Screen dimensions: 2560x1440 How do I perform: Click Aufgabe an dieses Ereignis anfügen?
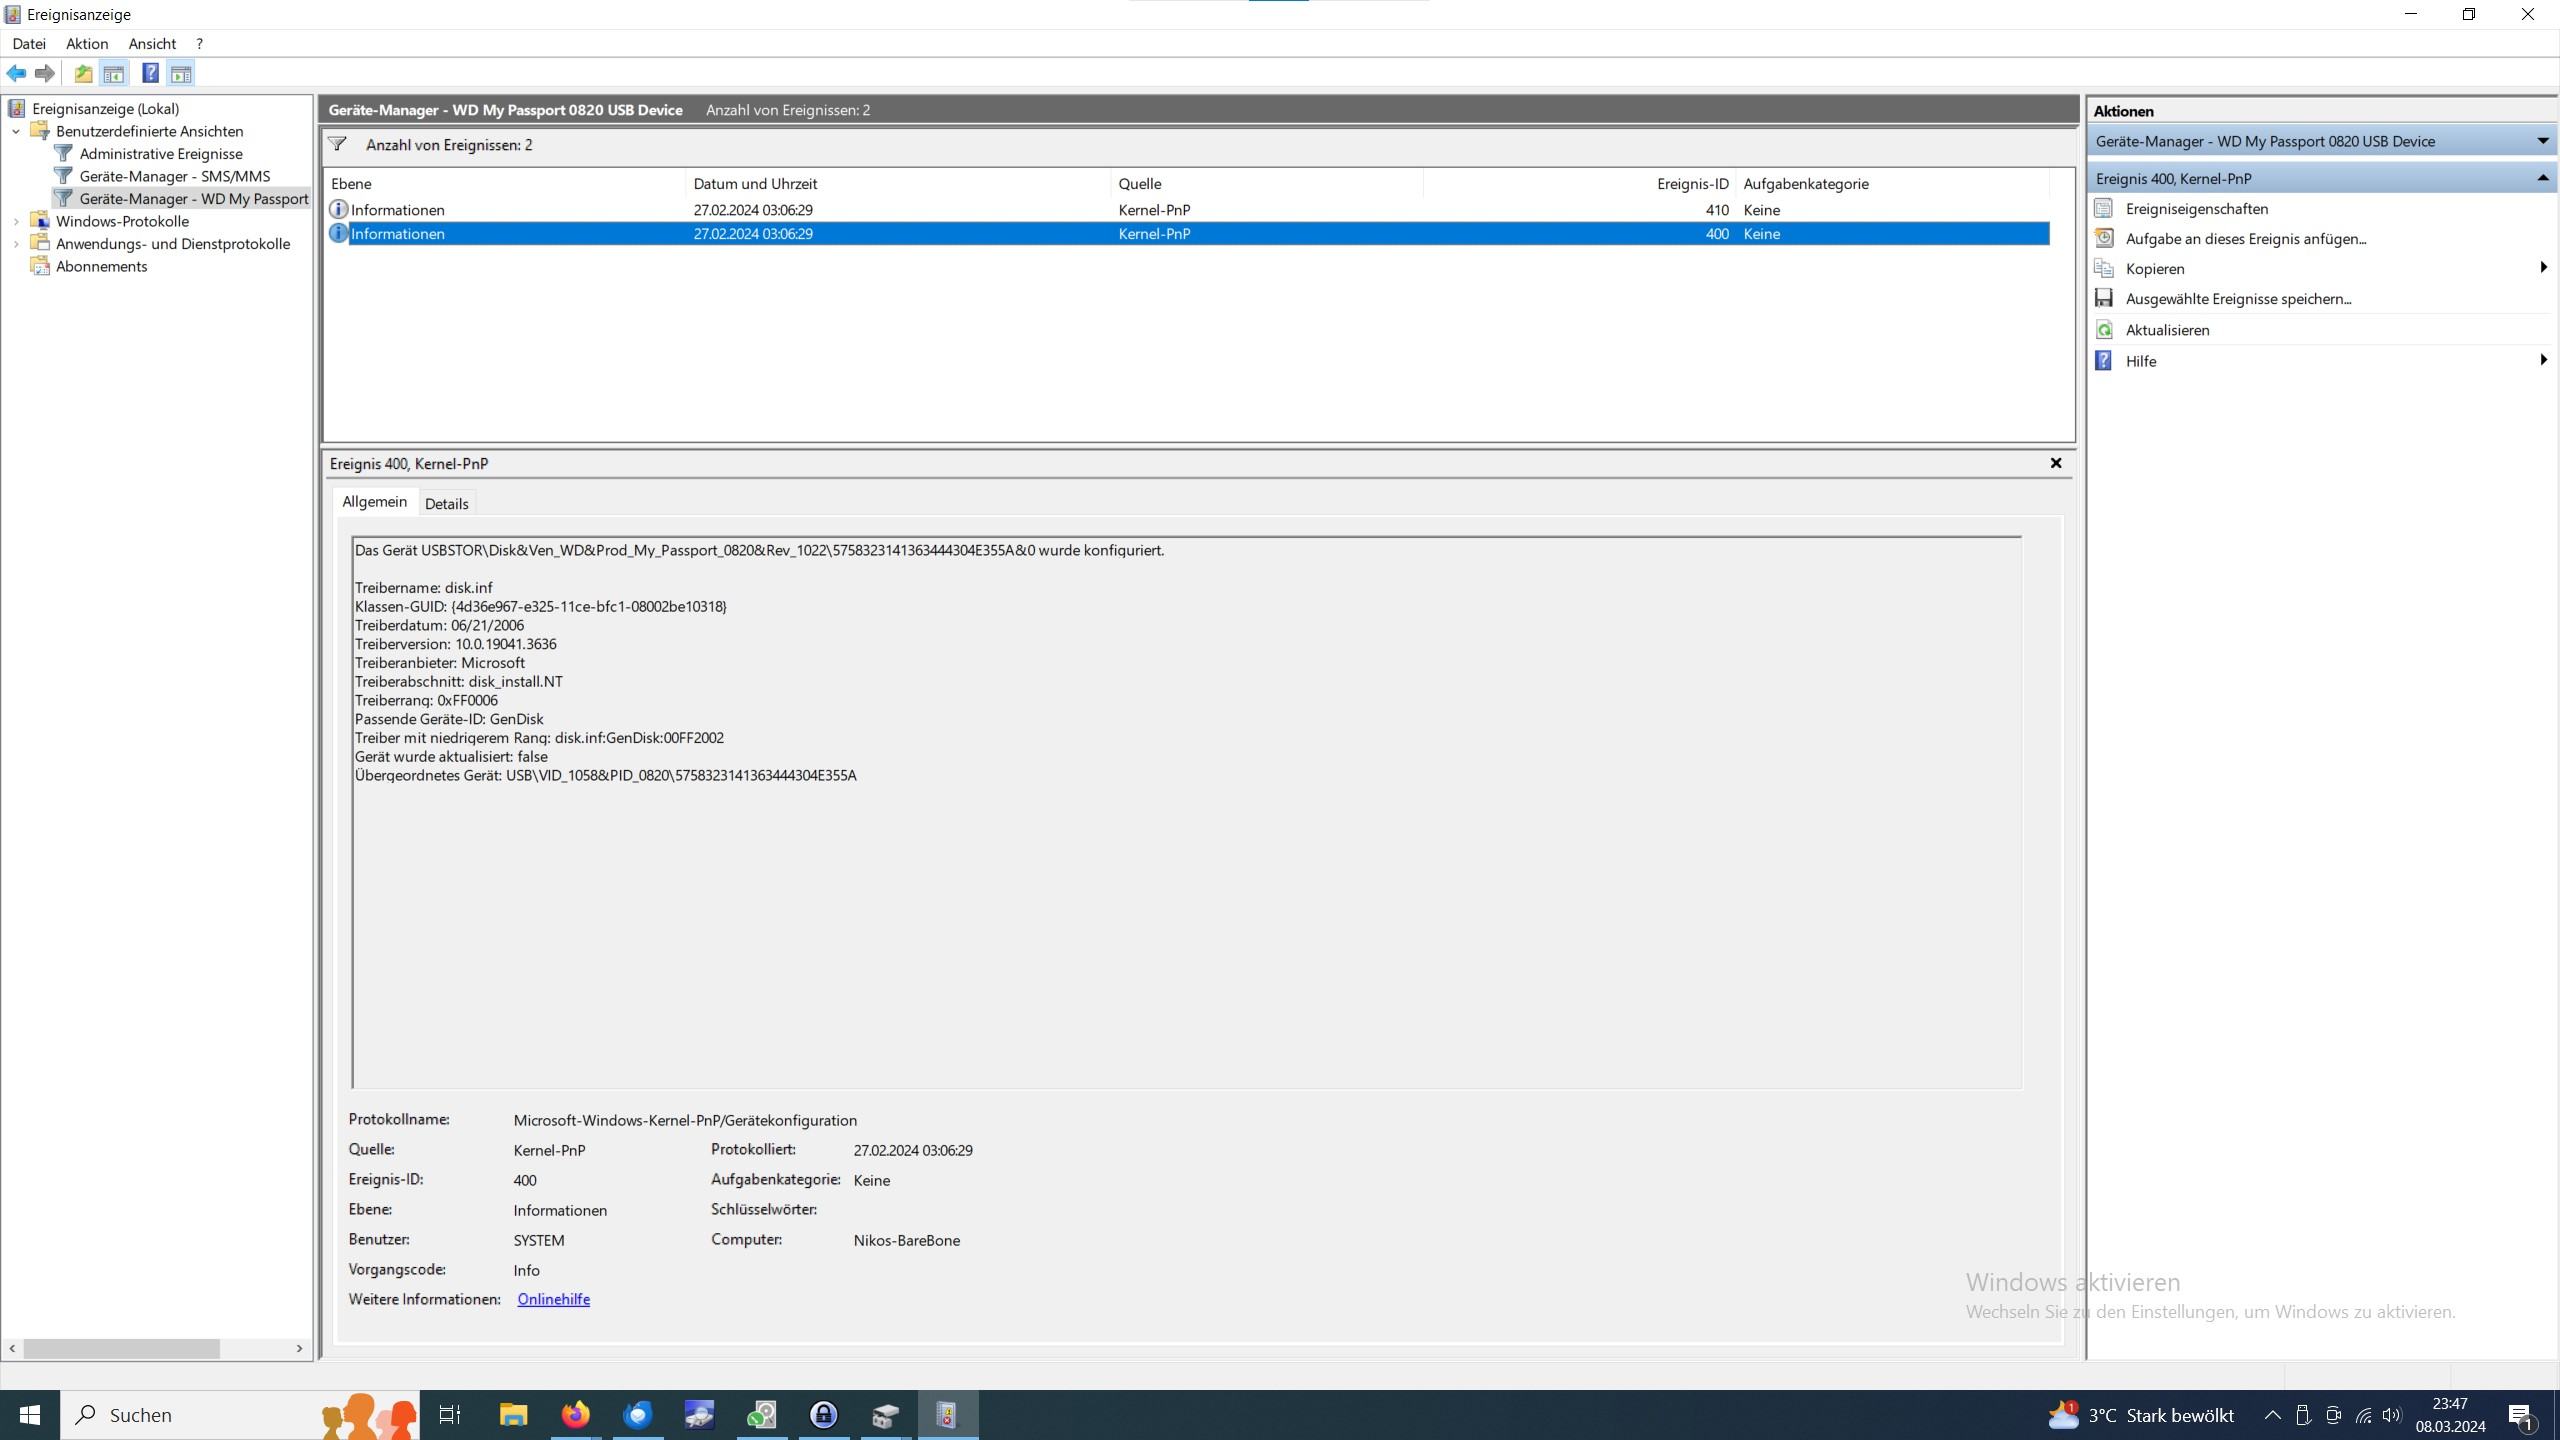click(x=2245, y=239)
